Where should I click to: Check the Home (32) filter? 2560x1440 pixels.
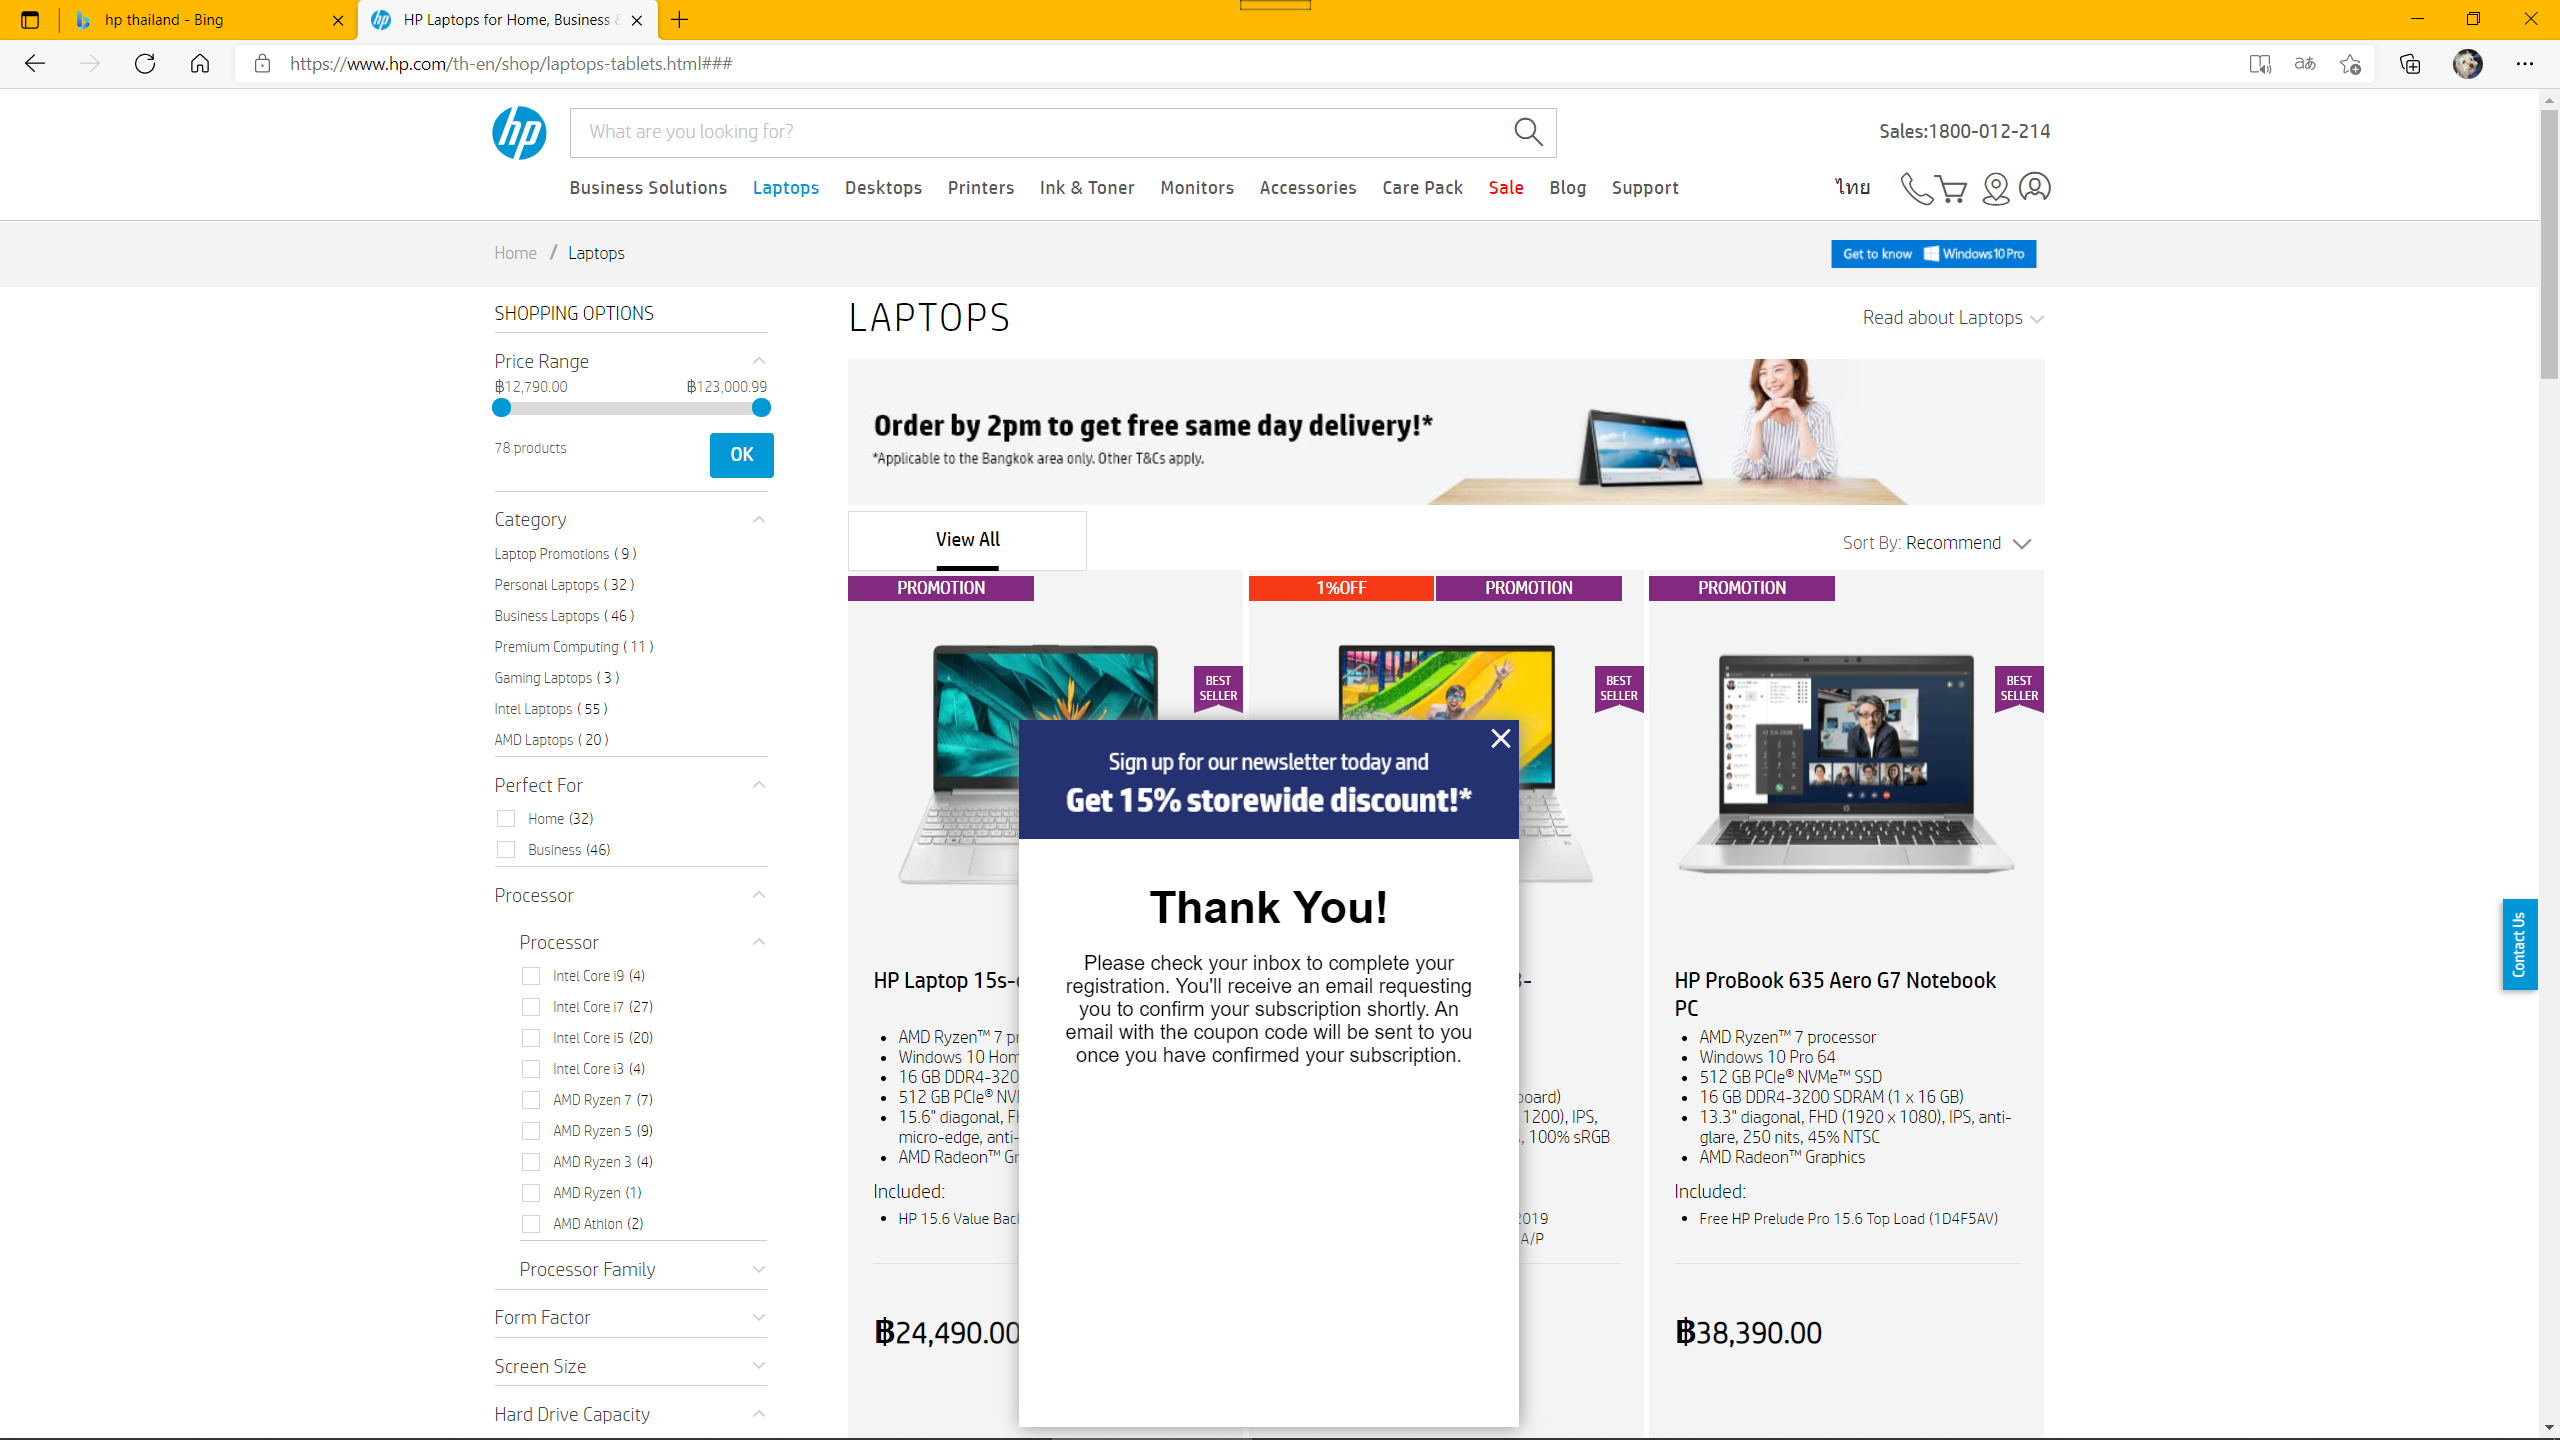pos(506,819)
